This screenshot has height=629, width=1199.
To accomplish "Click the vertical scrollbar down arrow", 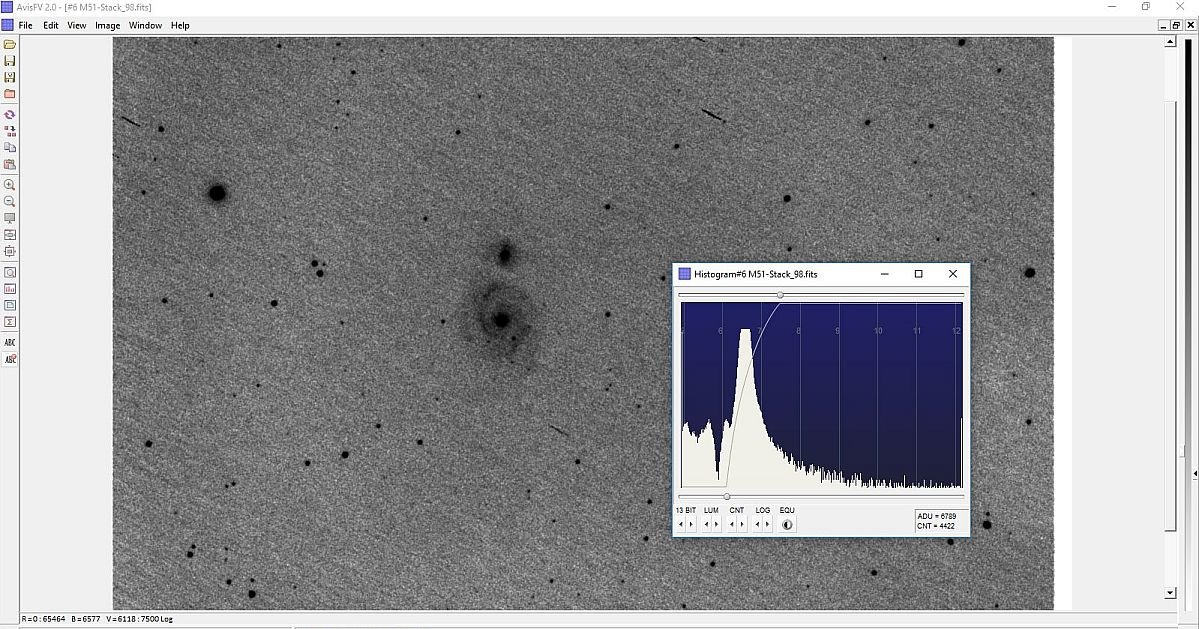I will 1170,593.
